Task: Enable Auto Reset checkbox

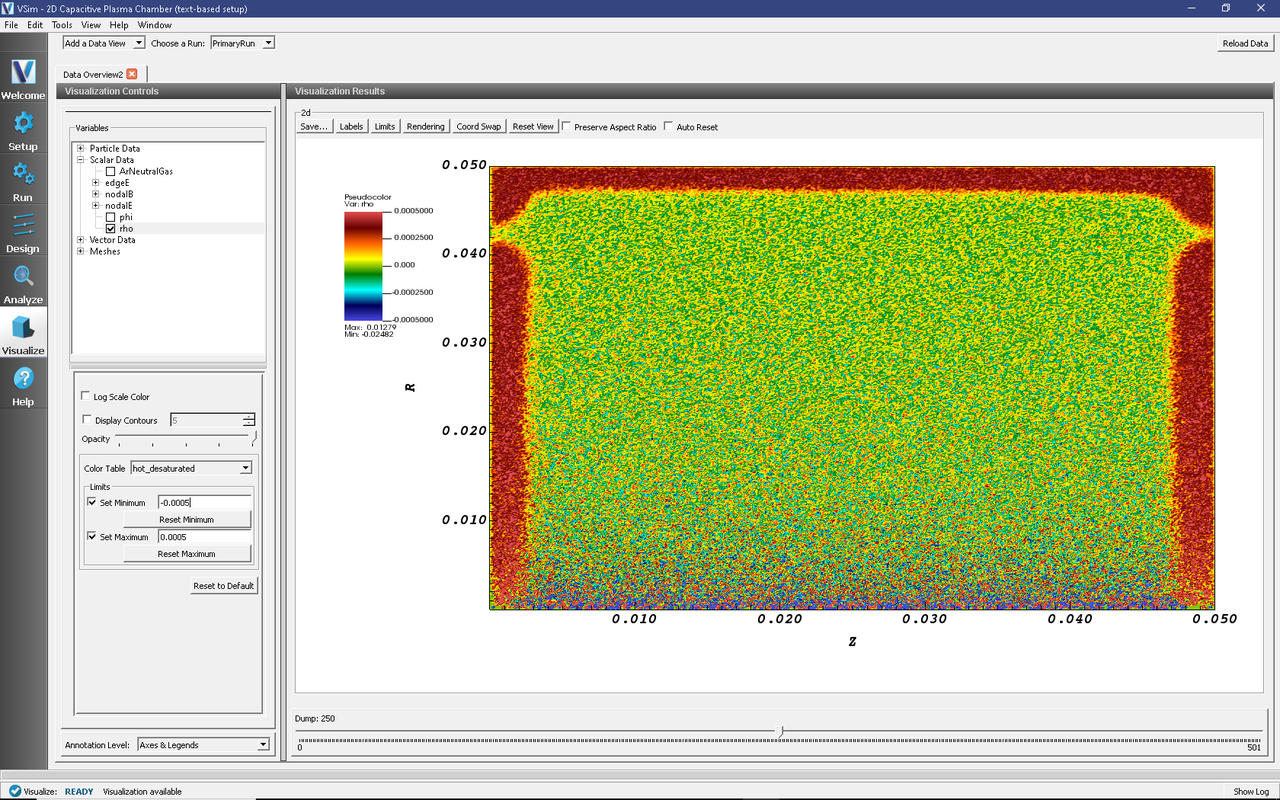Action: tap(669, 127)
